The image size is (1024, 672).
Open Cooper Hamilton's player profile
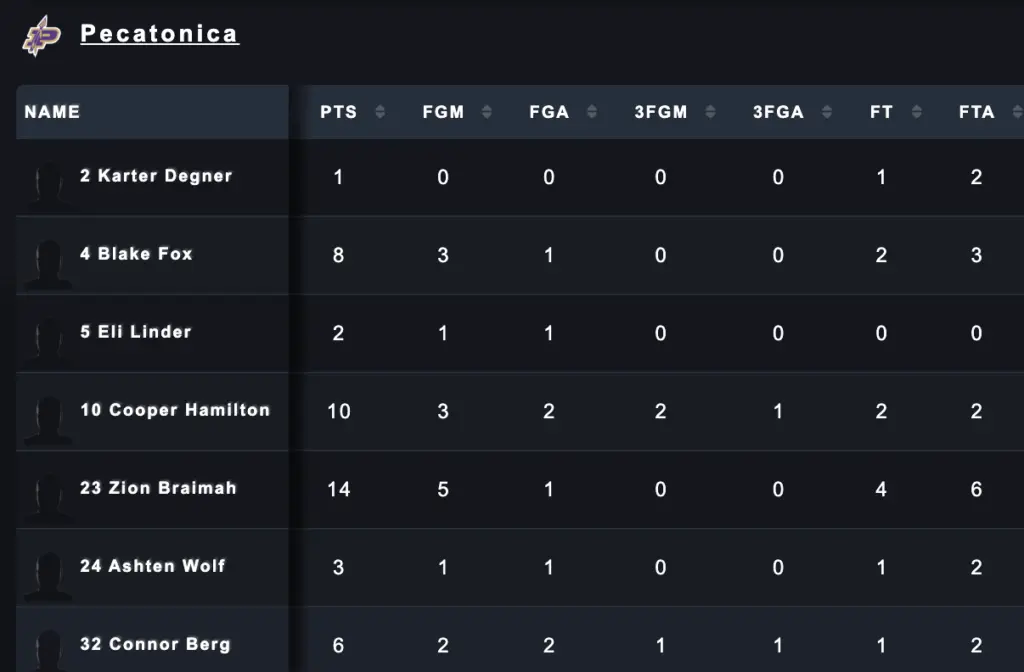click(x=175, y=410)
